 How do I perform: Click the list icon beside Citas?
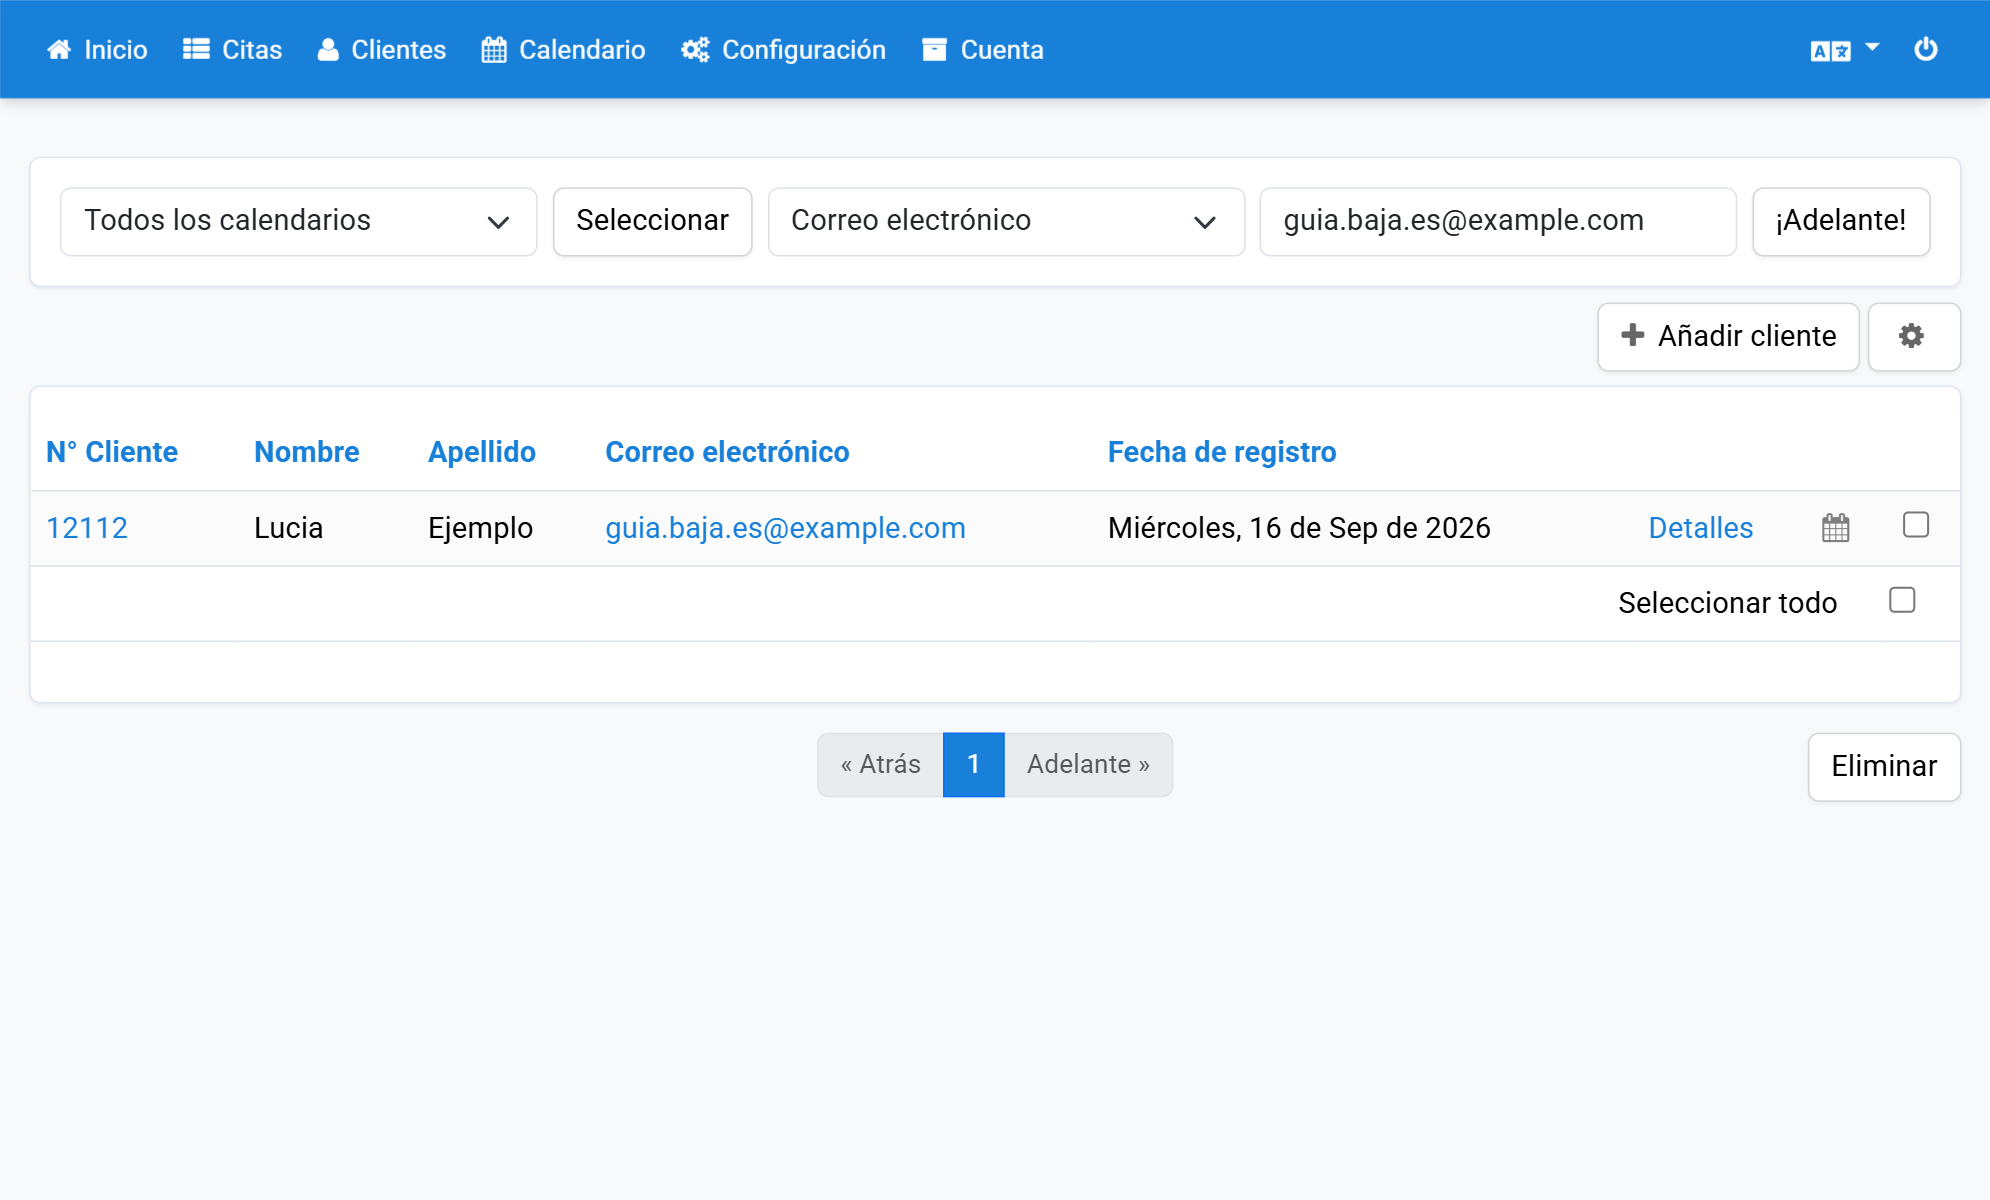click(x=196, y=50)
